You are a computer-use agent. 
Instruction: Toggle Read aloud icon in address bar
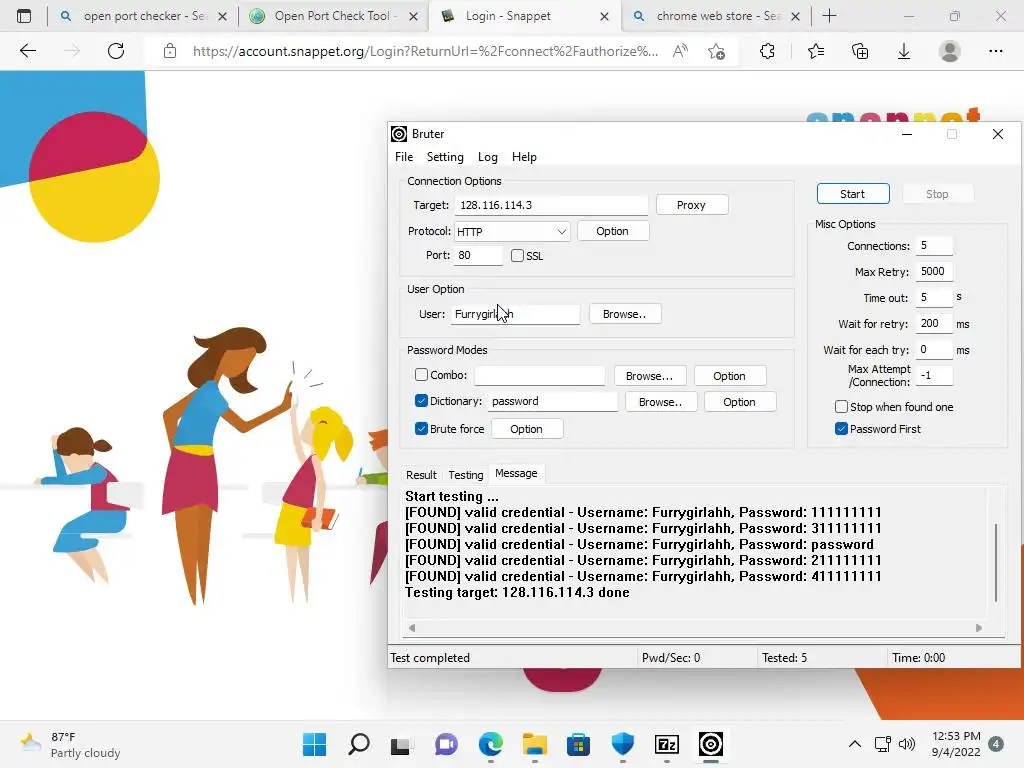pyautogui.click(x=680, y=51)
